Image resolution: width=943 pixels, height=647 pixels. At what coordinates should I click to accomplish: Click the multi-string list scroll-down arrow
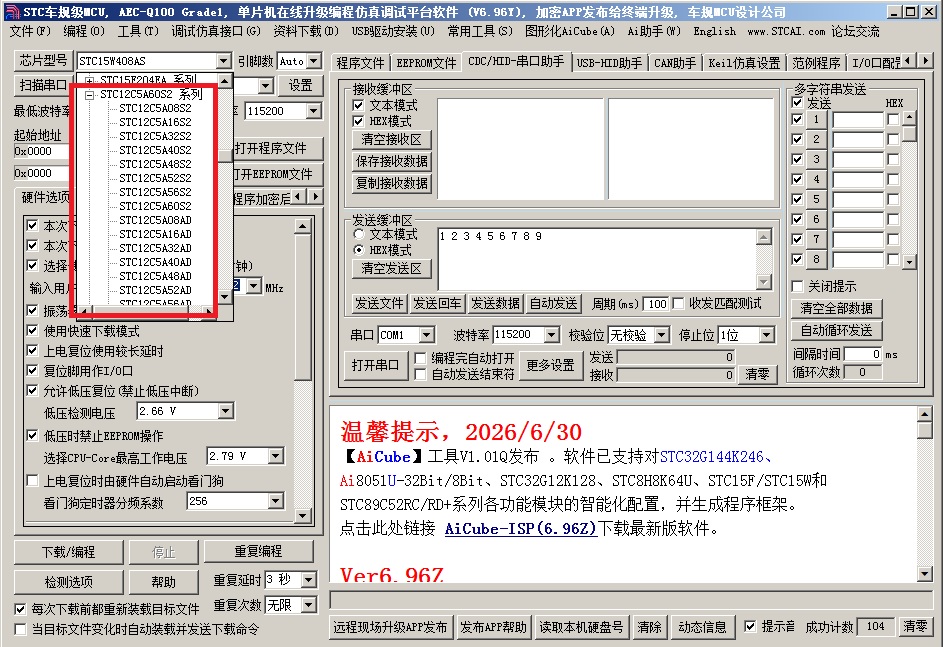(x=909, y=262)
